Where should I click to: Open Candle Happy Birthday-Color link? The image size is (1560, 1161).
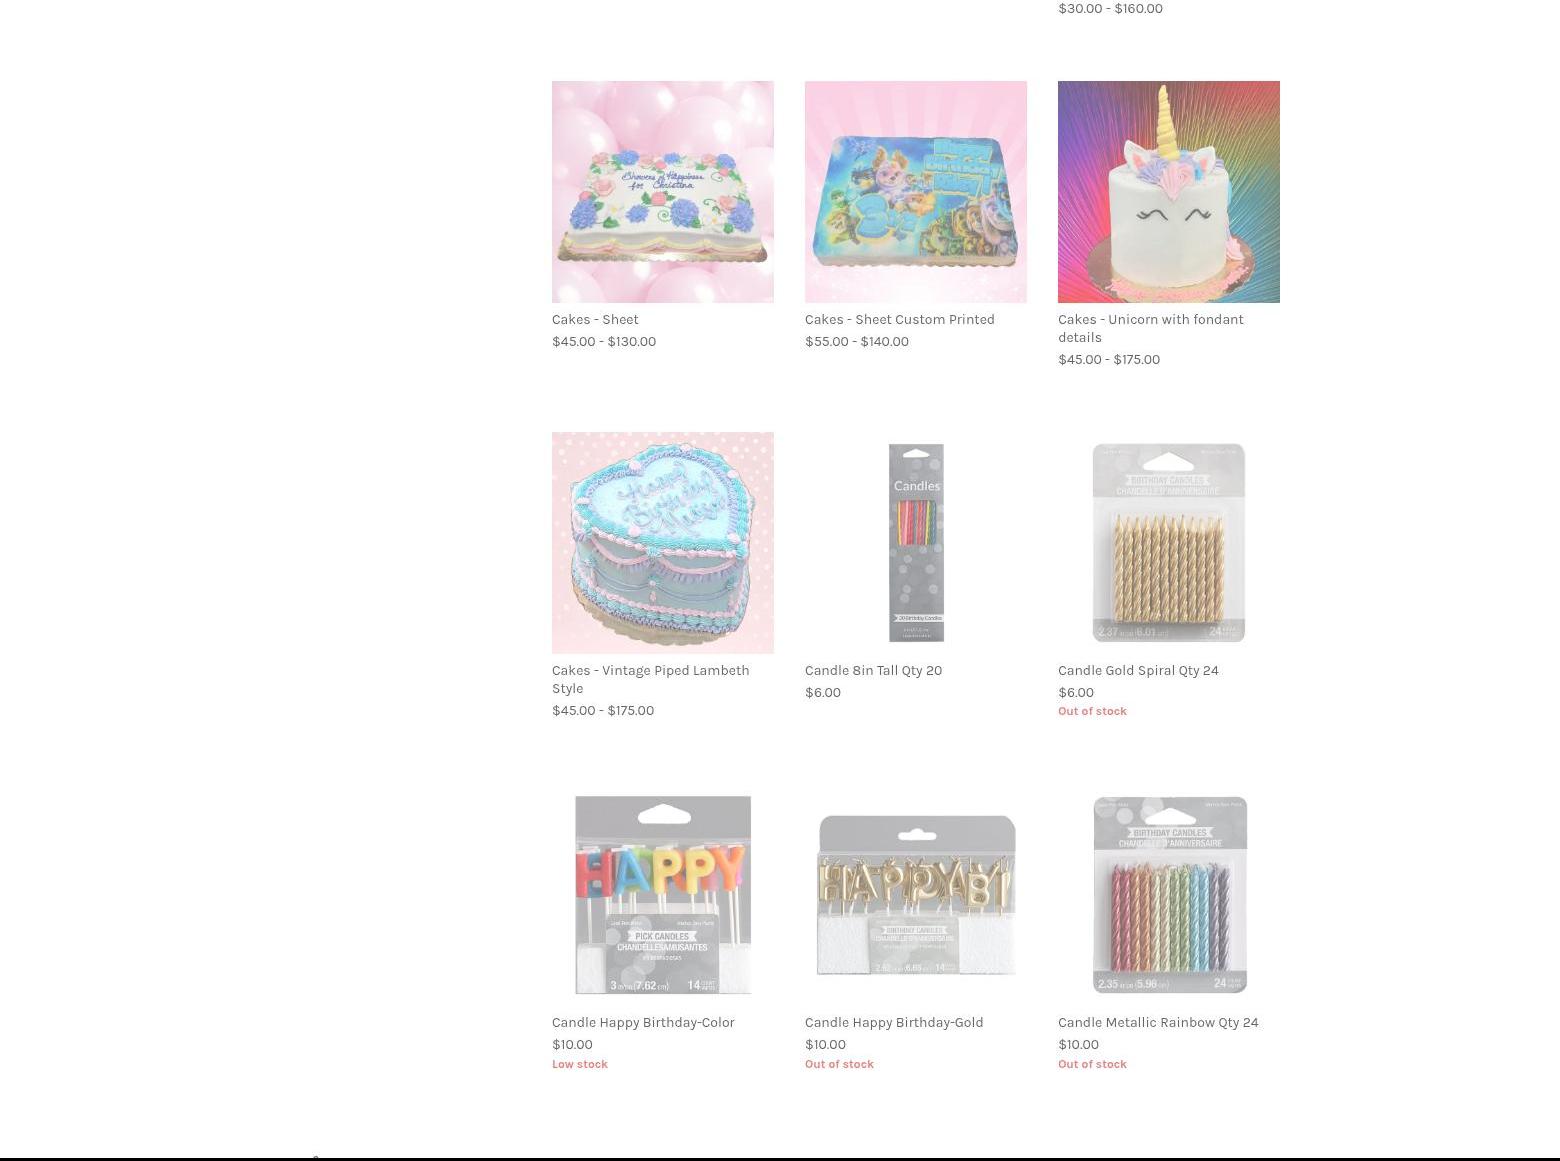point(643,1022)
